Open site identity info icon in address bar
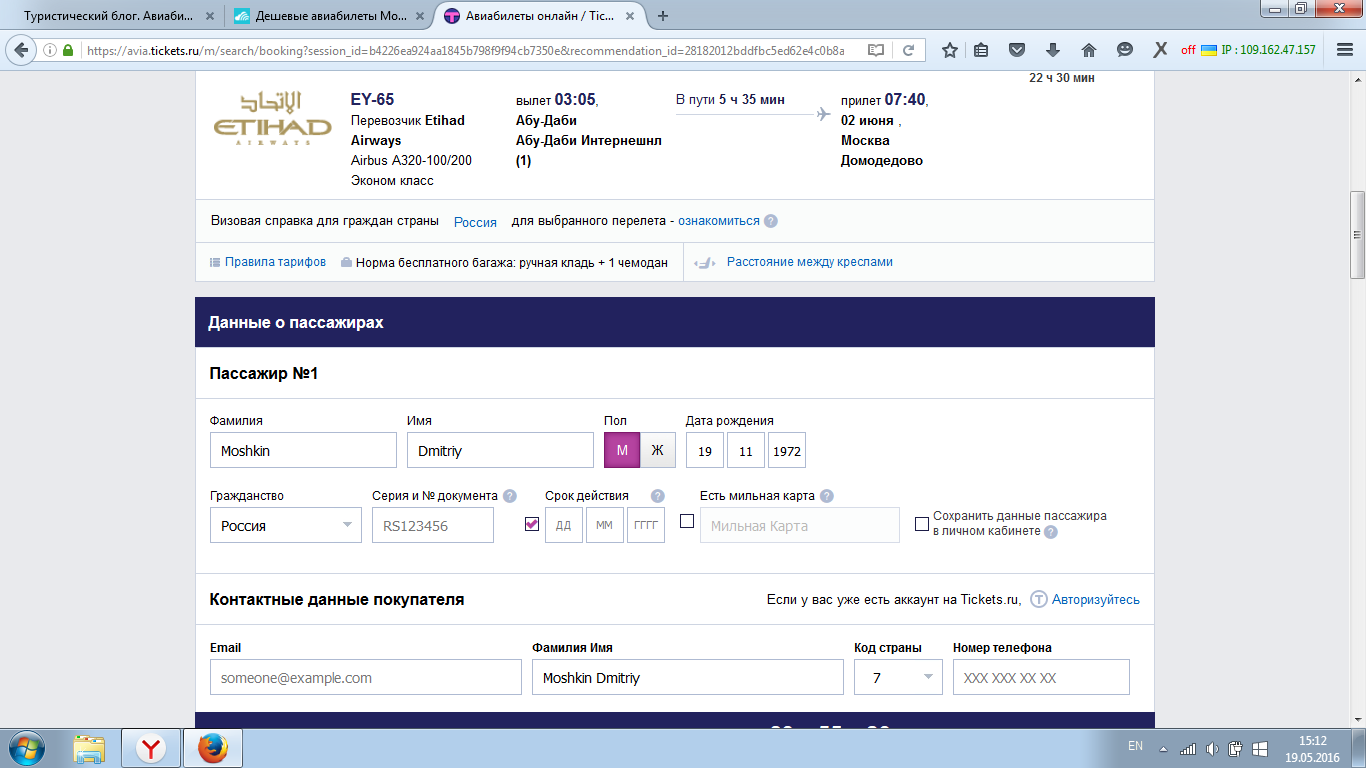1366x768 pixels. [50, 50]
